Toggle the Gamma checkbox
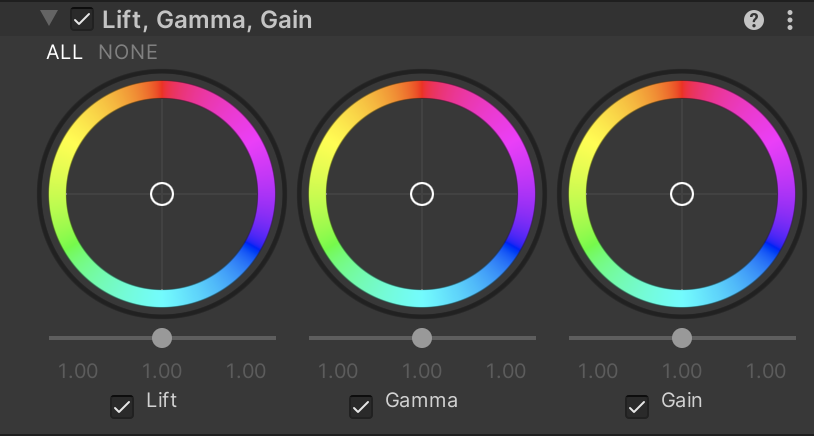814x436 pixels. pyautogui.click(x=361, y=406)
